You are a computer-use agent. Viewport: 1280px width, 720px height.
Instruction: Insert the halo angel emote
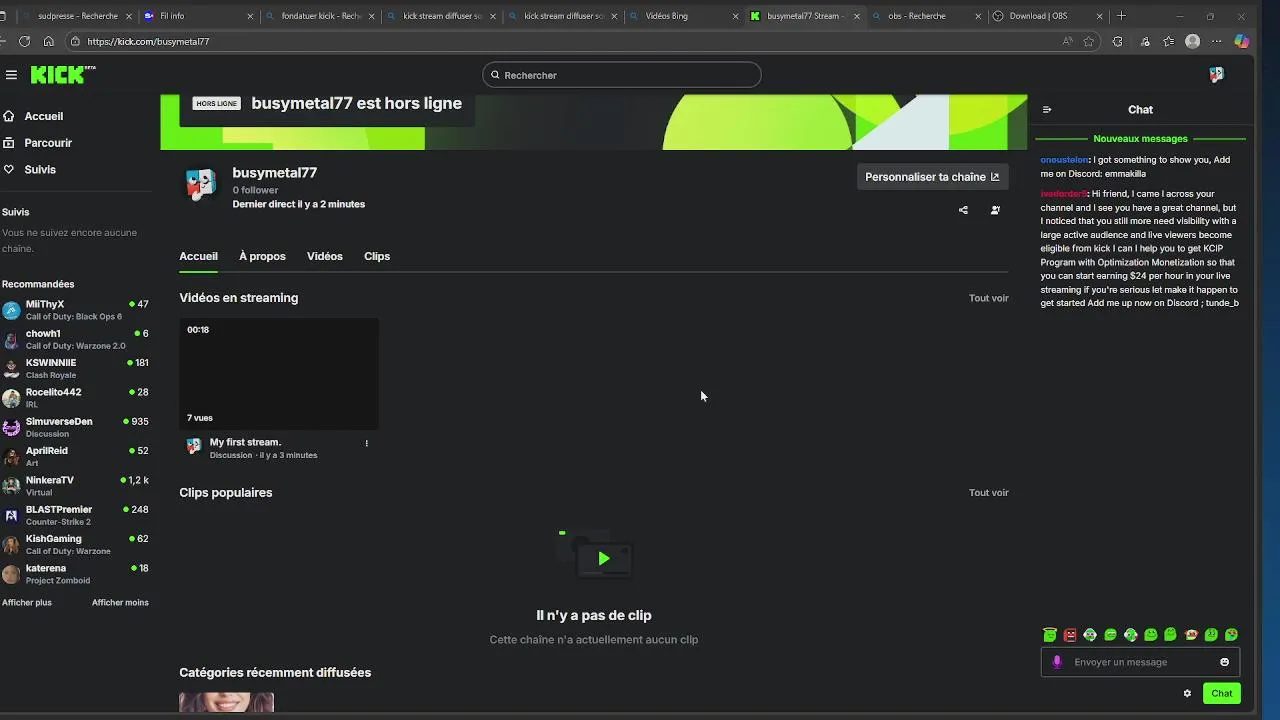[x=1049, y=635]
